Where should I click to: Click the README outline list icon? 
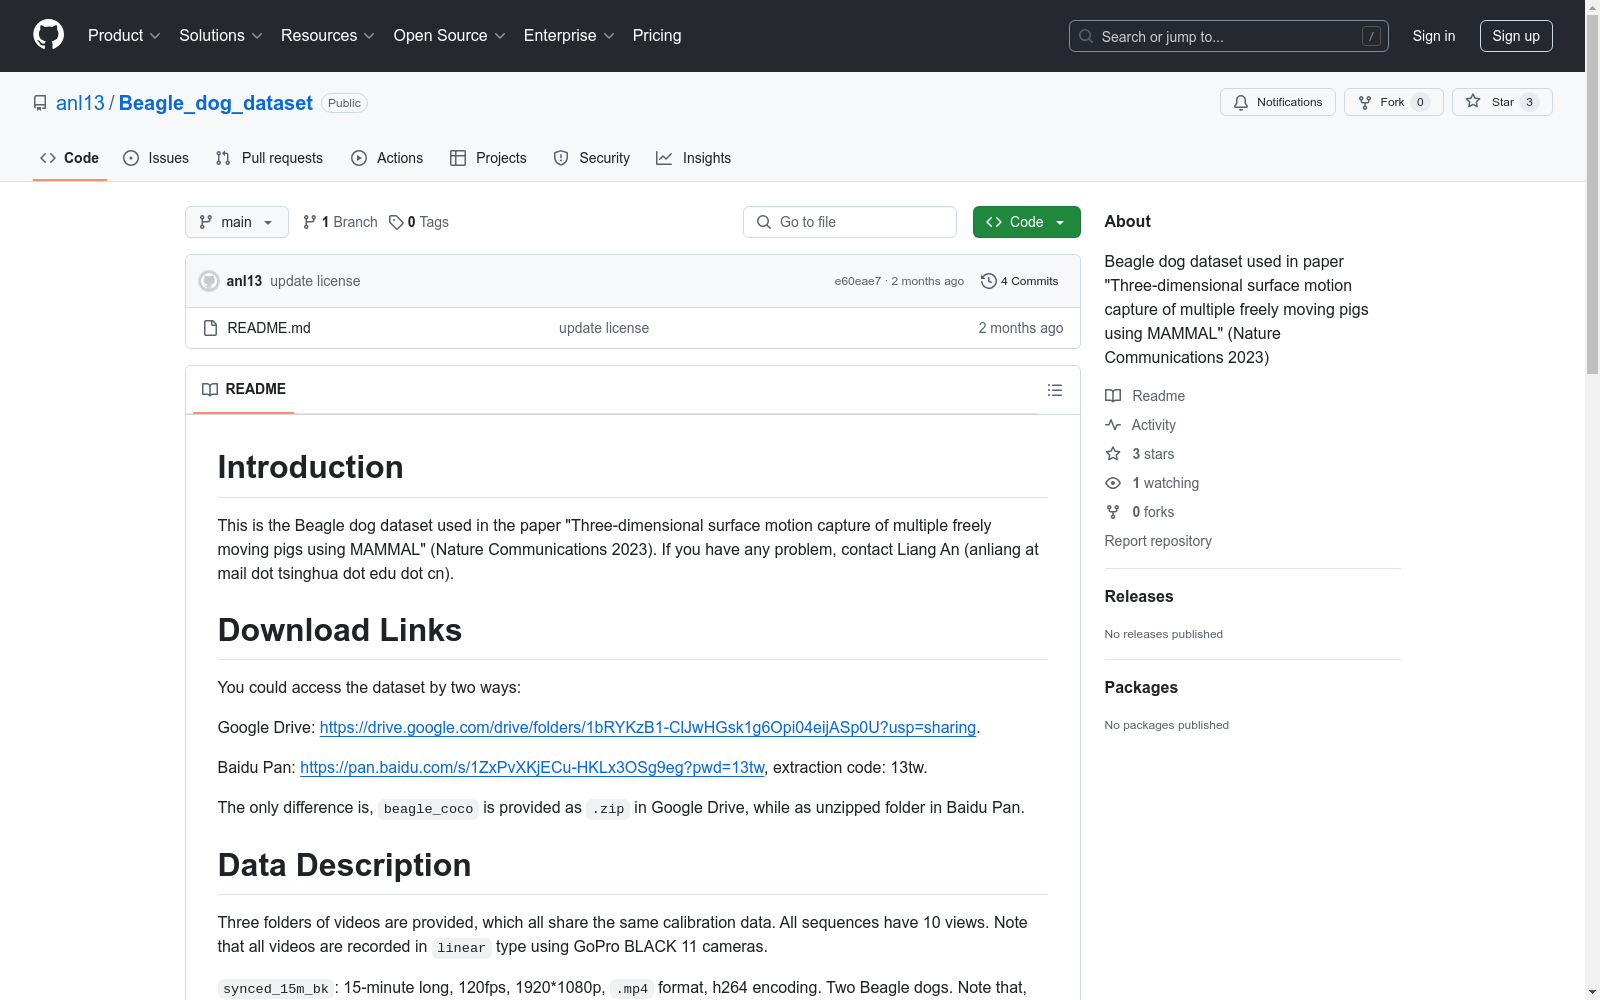click(x=1055, y=390)
